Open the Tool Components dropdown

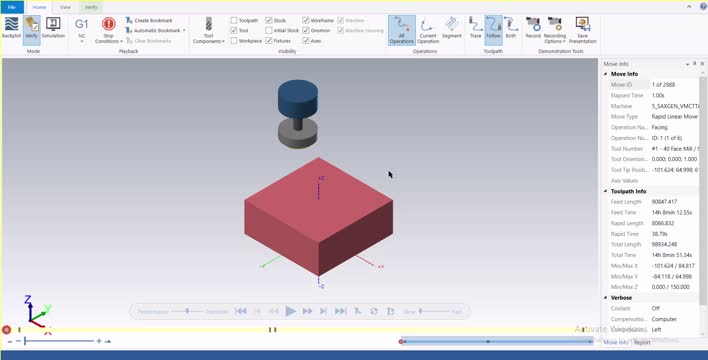coord(208,30)
